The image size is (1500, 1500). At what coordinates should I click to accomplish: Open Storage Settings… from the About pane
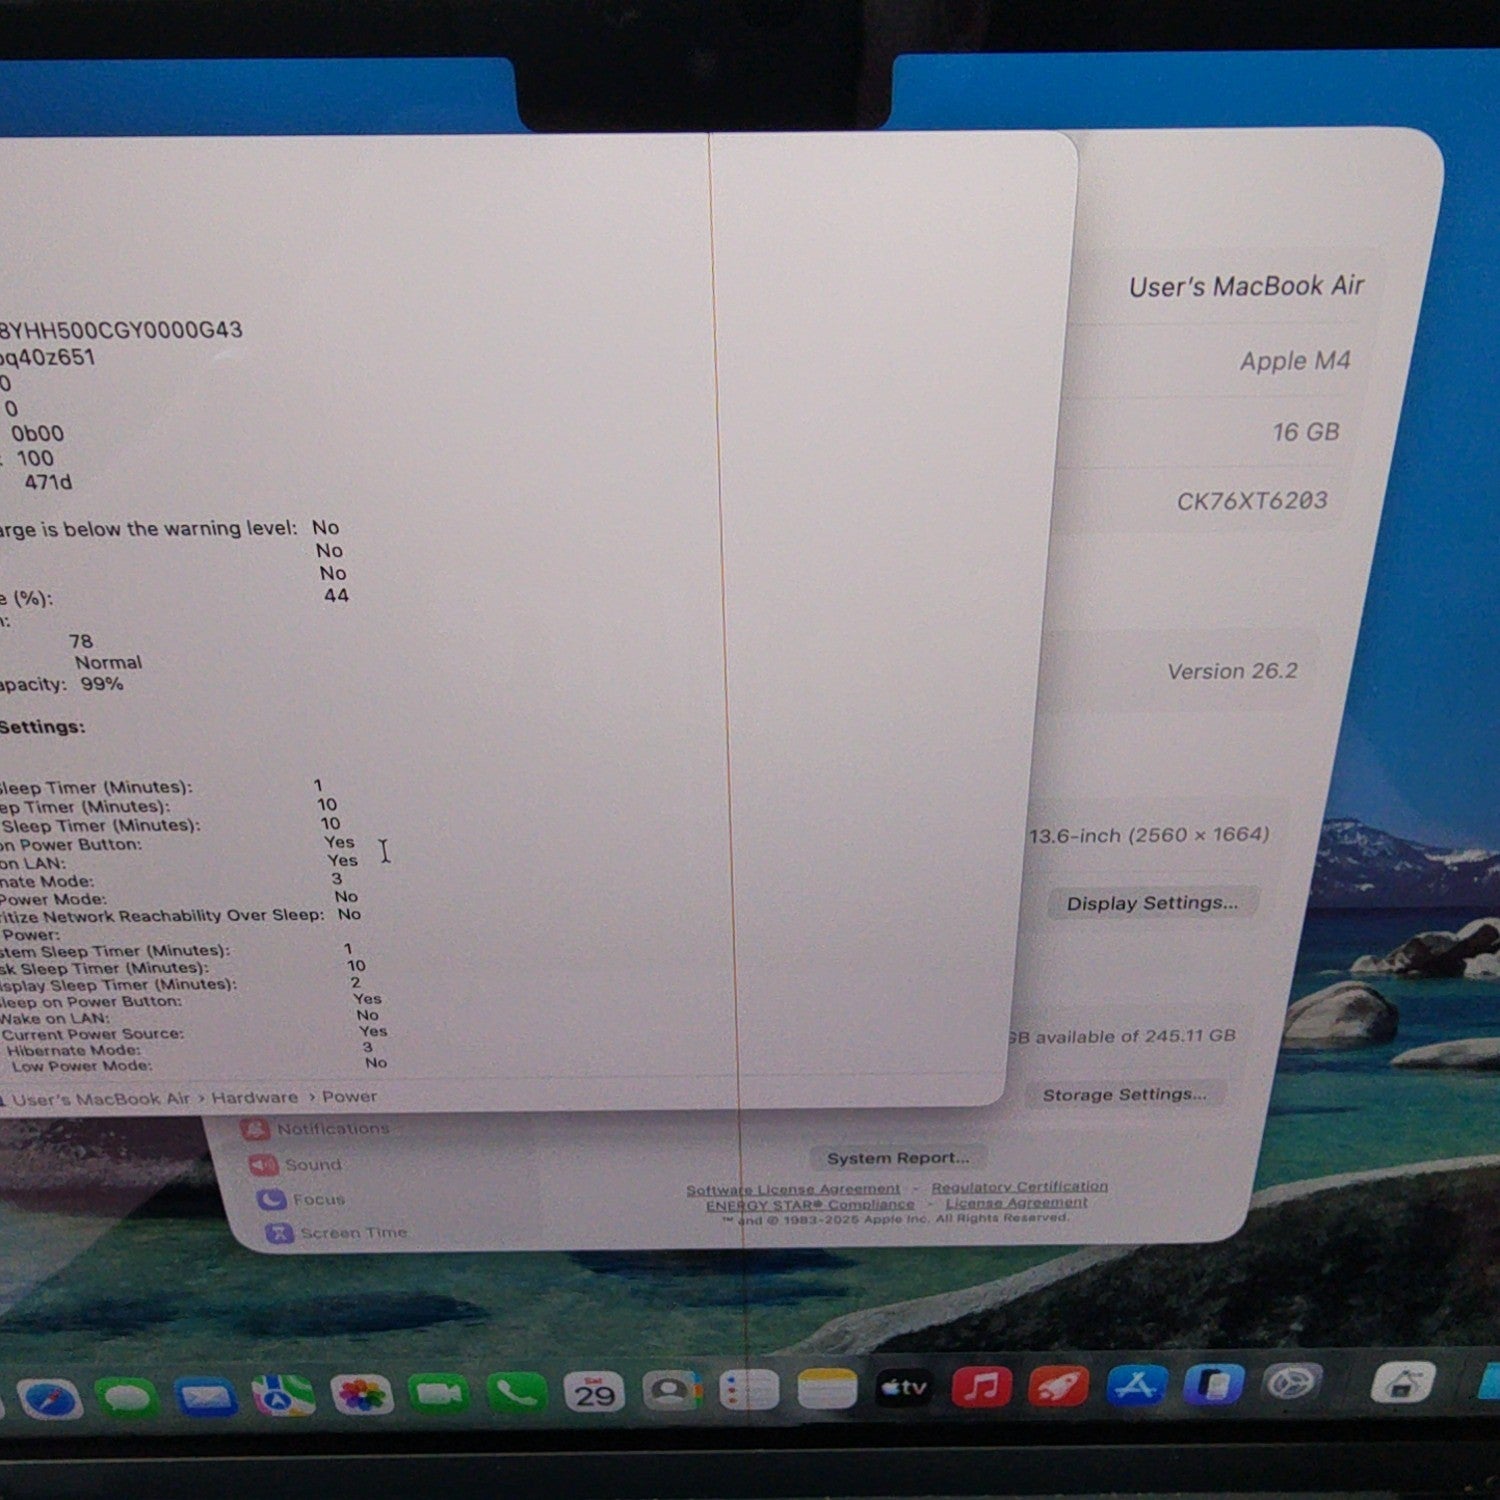[x=1124, y=1095]
